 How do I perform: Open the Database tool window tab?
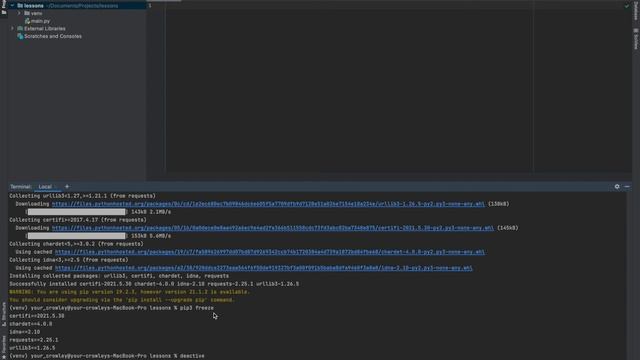636,10
